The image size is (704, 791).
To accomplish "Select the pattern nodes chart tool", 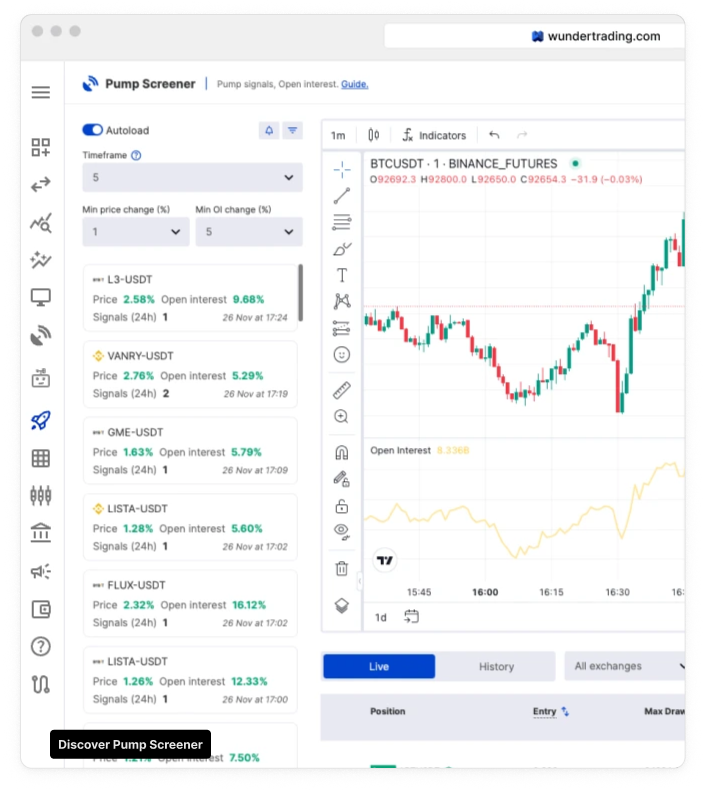I will click(x=342, y=301).
